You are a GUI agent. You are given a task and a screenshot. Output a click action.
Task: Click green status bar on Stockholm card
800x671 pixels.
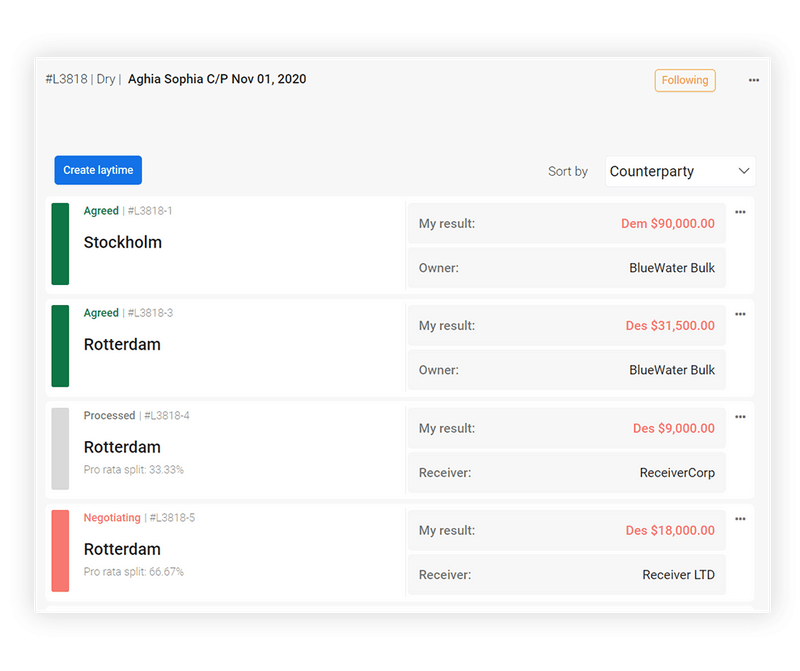(x=60, y=243)
